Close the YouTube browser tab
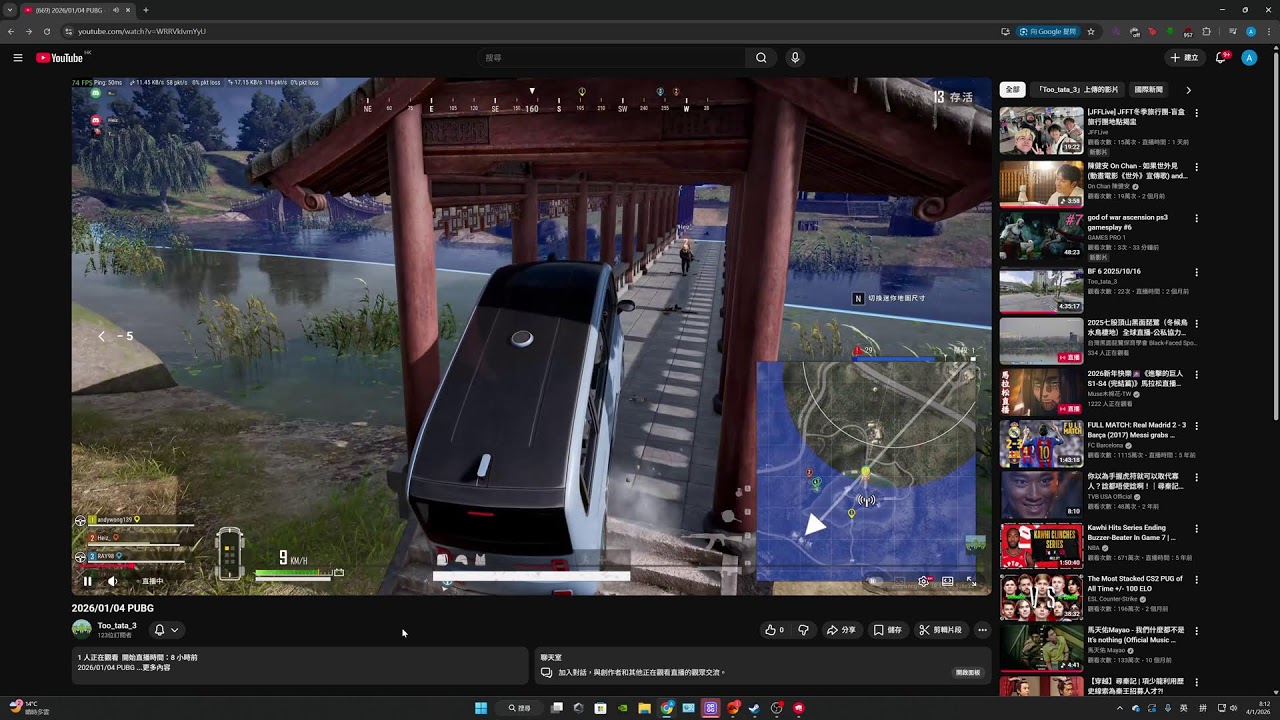 pyautogui.click(x=128, y=10)
